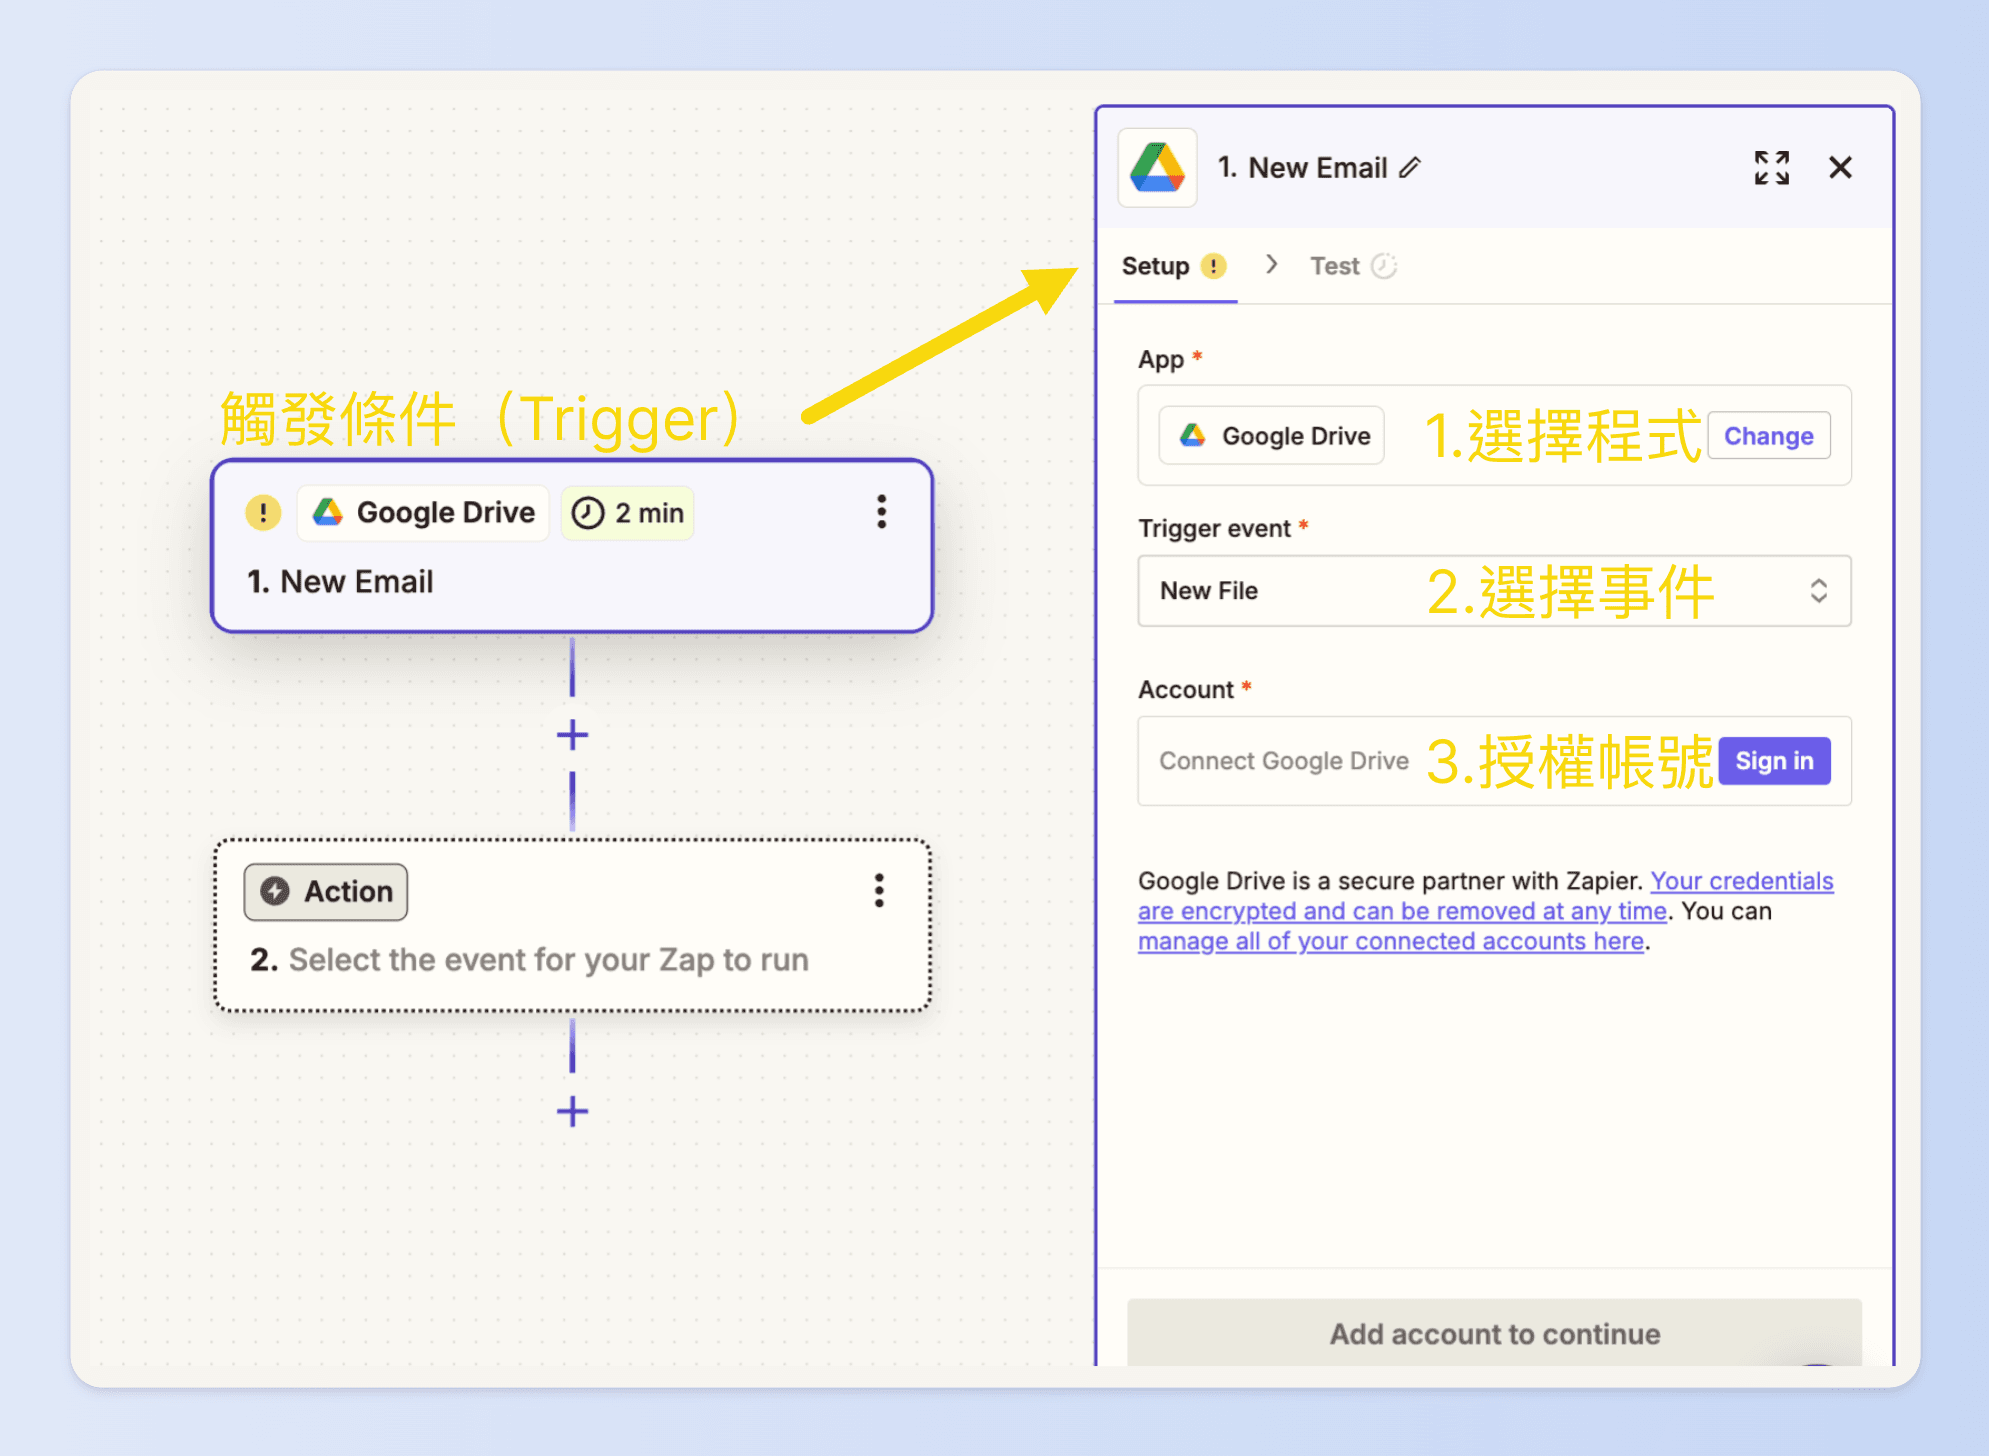Click the Google Drive app chip in App field

1271,436
